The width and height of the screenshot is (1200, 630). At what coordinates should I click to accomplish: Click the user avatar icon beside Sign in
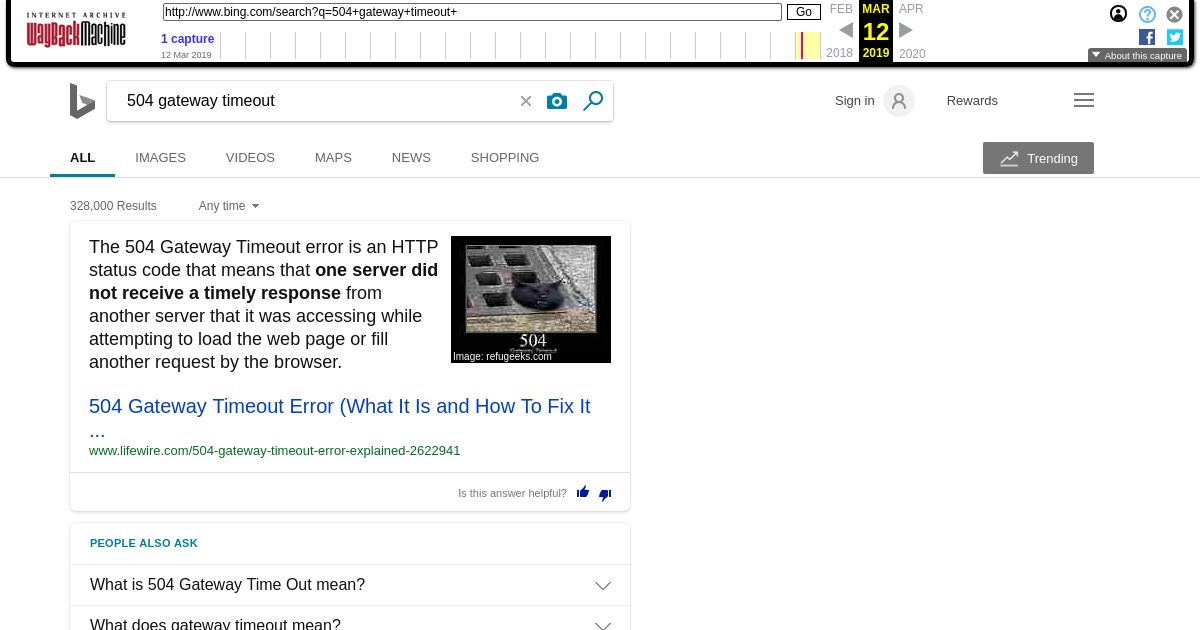click(899, 101)
